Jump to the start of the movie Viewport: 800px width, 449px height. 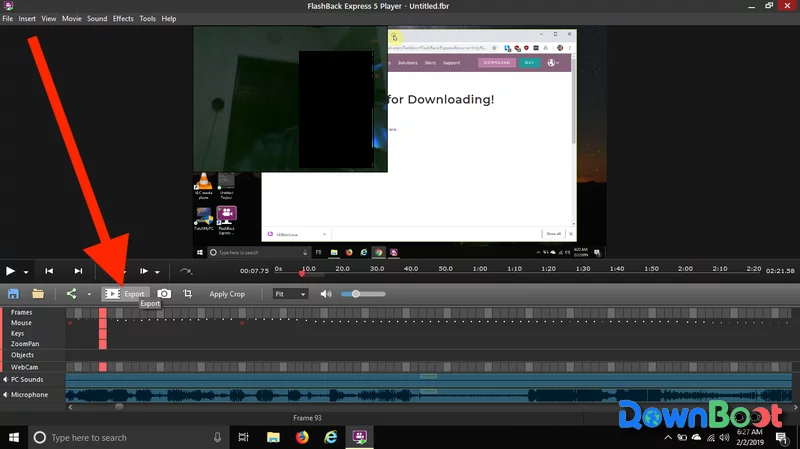49,271
